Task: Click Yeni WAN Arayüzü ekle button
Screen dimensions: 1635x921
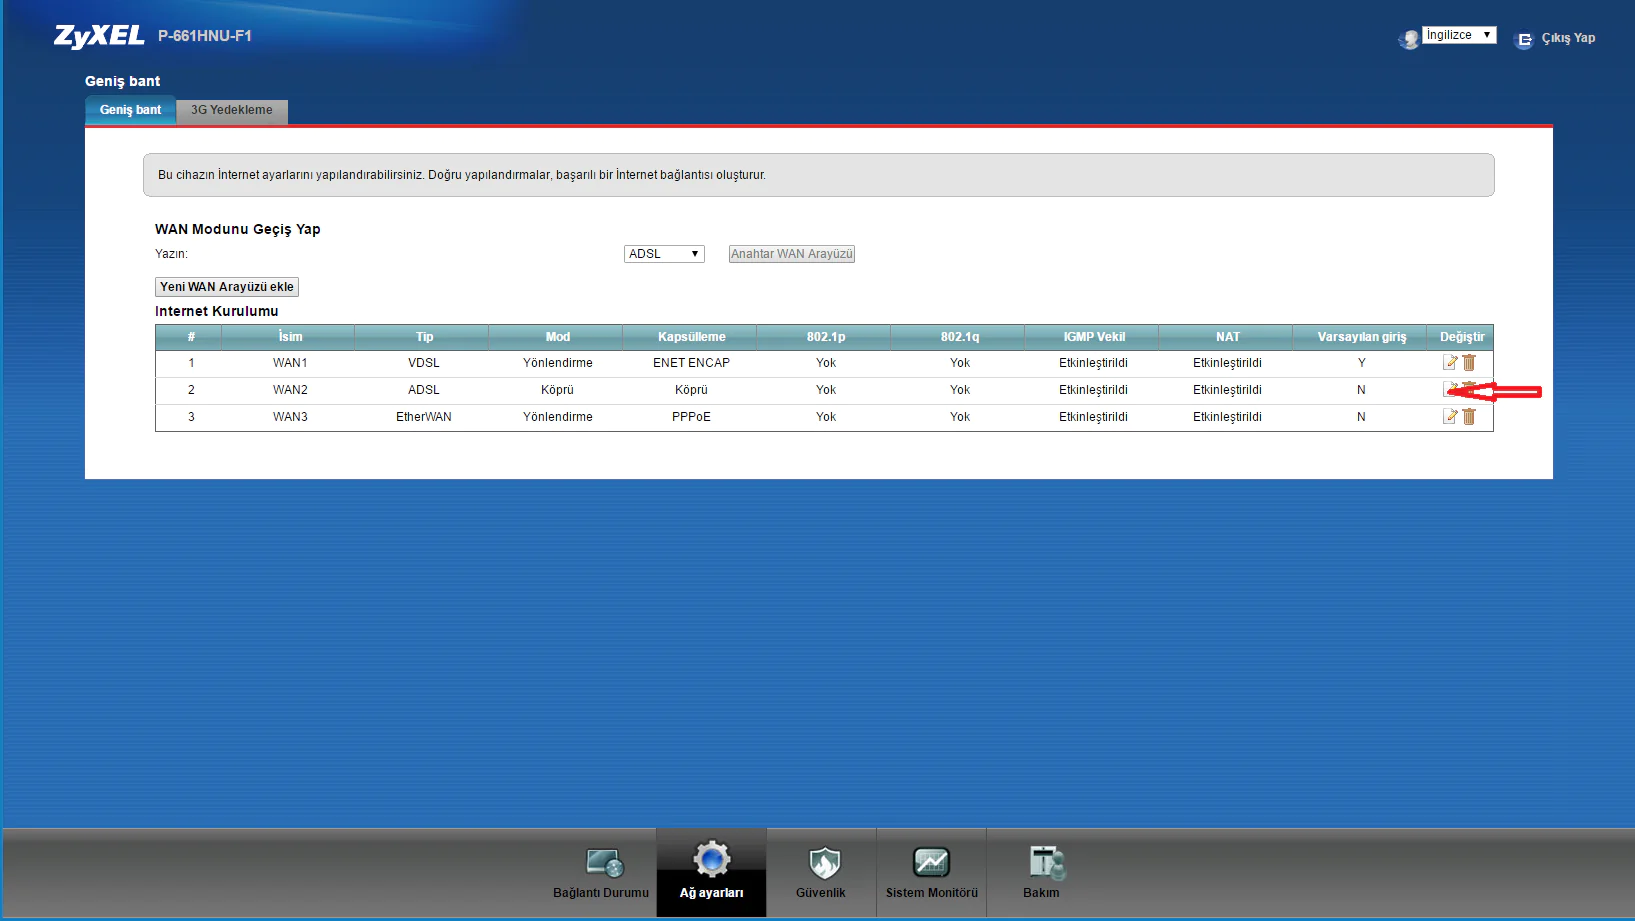Action: pos(227,287)
